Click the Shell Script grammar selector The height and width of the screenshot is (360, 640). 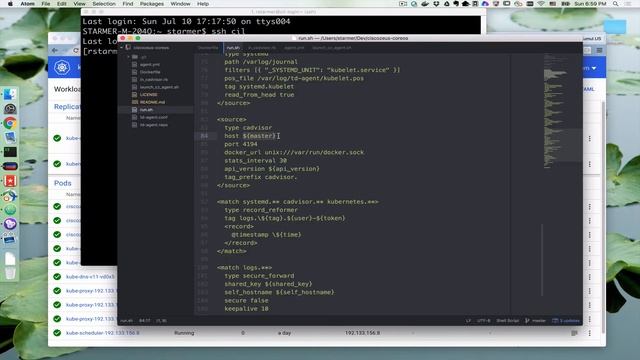[507, 321]
